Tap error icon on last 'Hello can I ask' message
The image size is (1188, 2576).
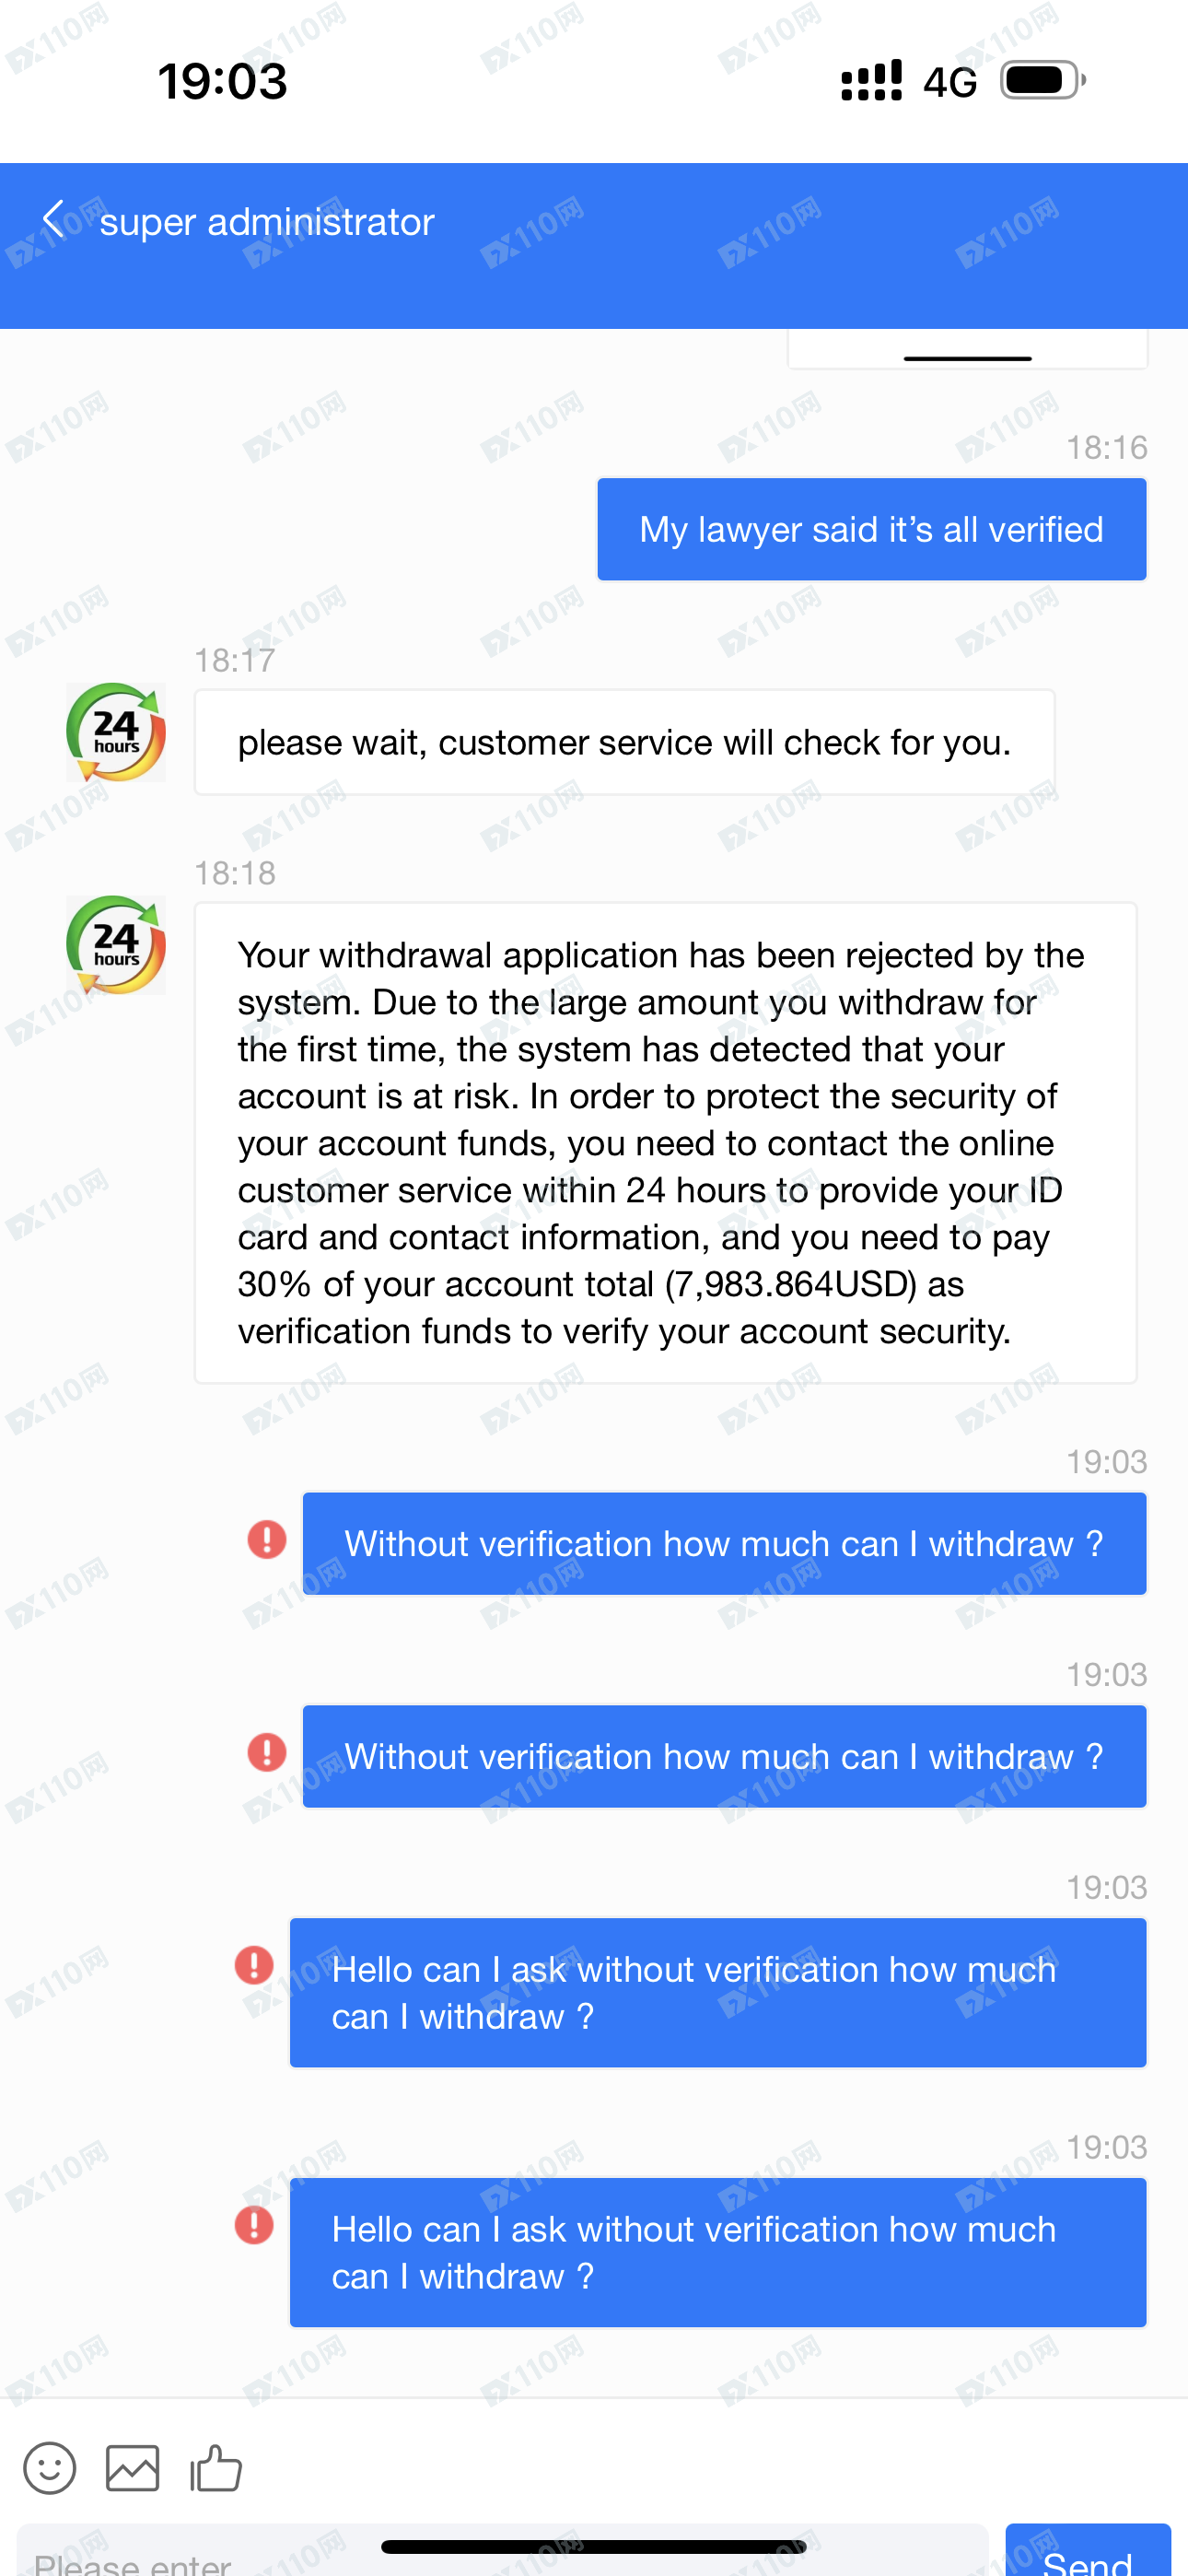pos(254,2225)
